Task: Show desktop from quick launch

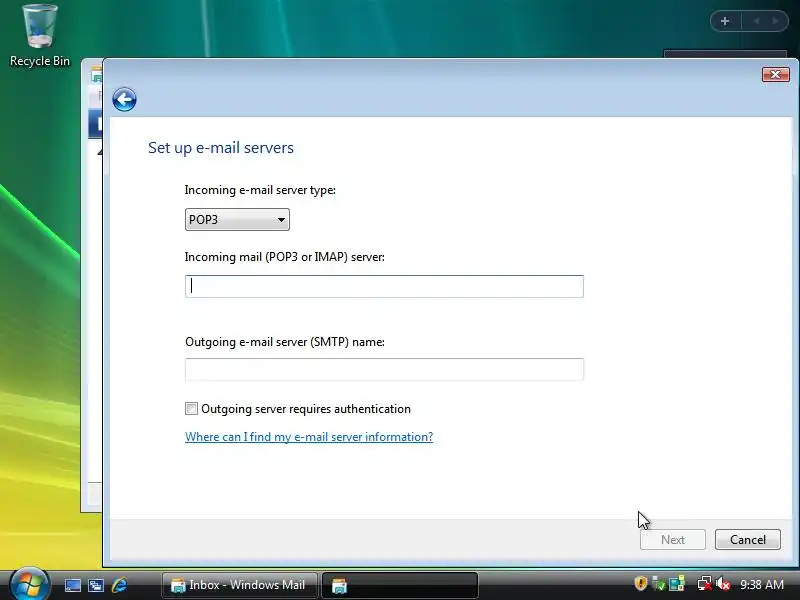Action: click(72, 585)
